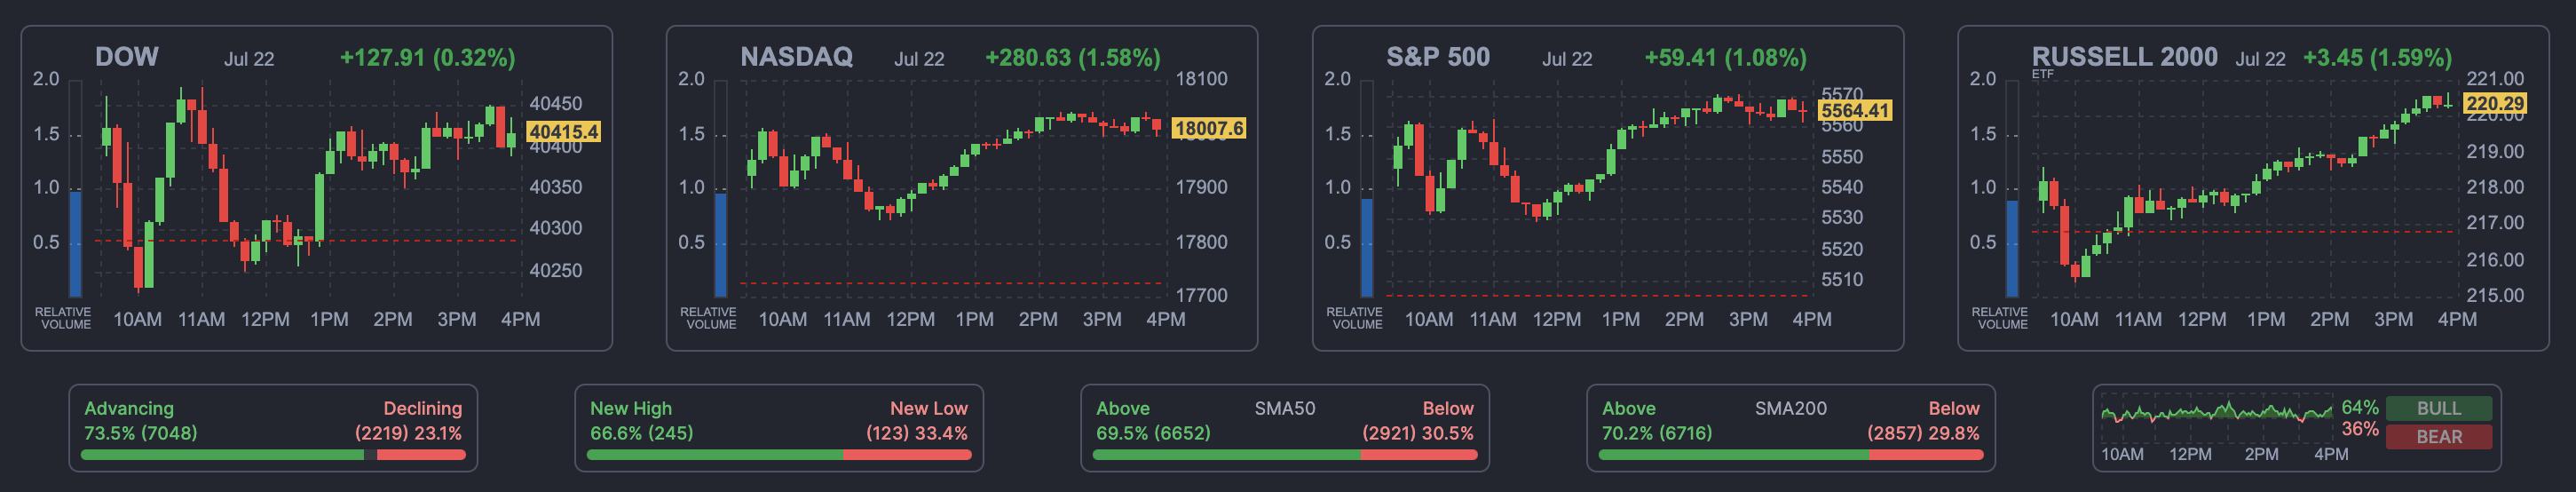This screenshot has height=492, width=2576.
Task: Click New Low (123) 33.4% value
Action: point(917,433)
